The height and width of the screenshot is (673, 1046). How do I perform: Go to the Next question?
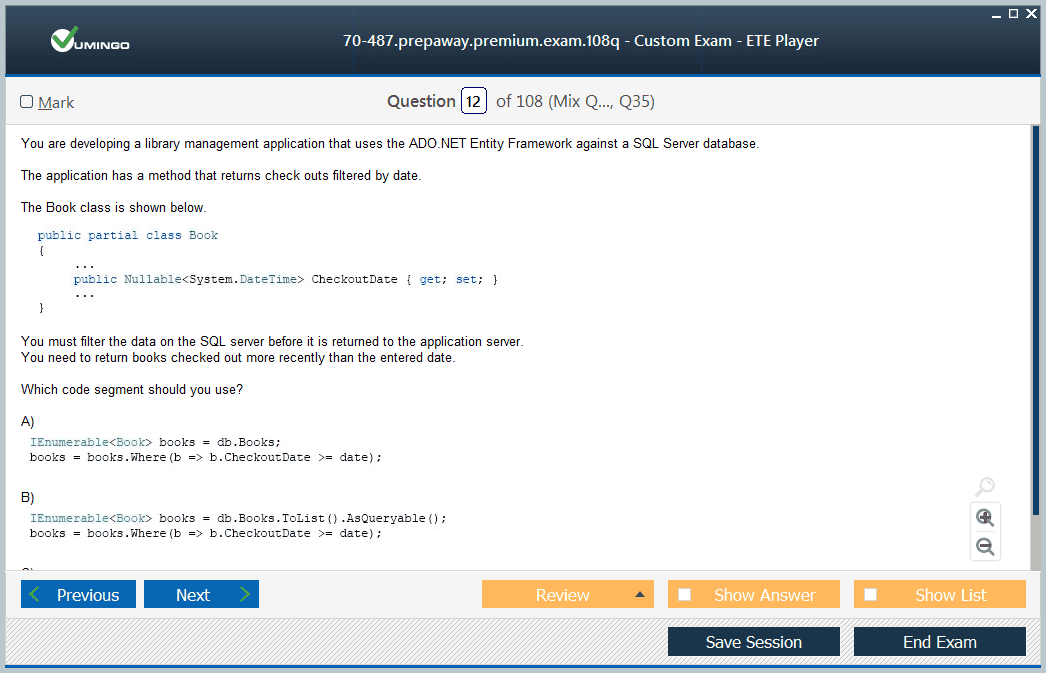[201, 594]
